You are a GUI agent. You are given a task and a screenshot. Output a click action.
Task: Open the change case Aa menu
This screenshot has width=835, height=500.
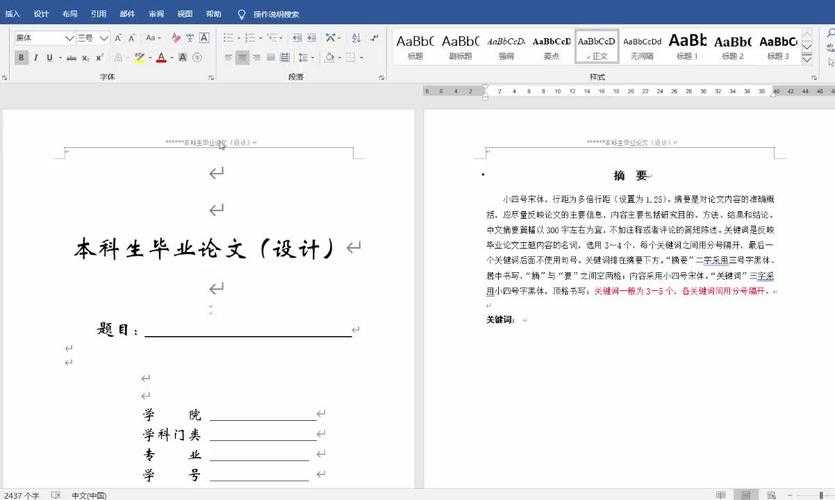153,38
